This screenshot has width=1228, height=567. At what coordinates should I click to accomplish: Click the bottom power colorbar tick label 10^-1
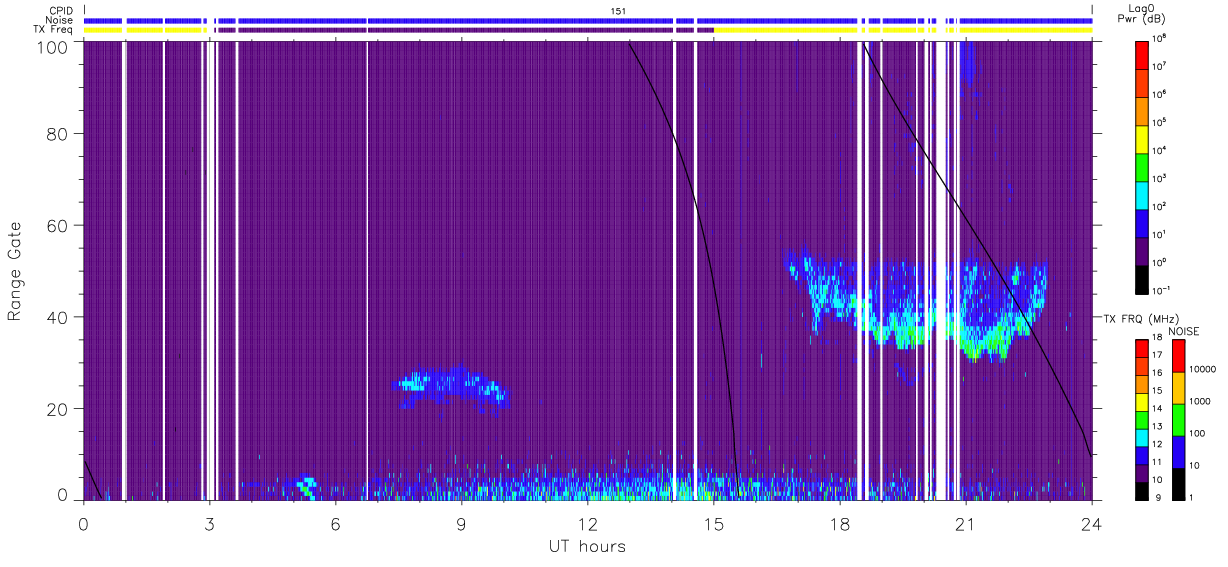1161,290
